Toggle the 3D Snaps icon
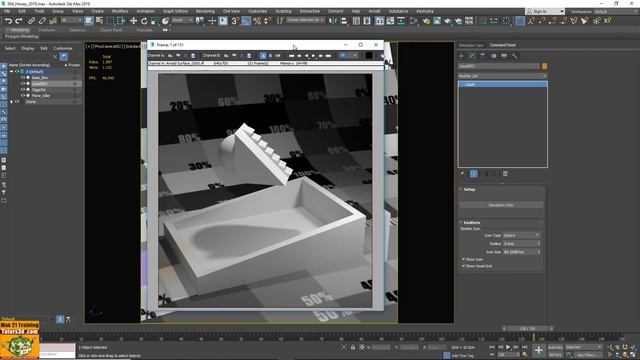The width and height of the screenshot is (640, 360). tap(235, 20)
